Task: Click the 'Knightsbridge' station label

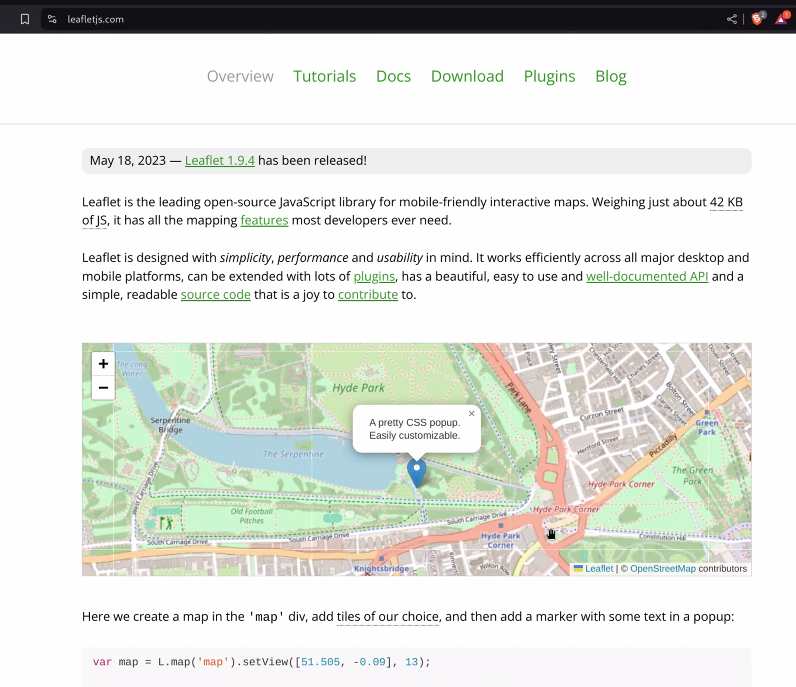Action: pyautogui.click(x=381, y=568)
